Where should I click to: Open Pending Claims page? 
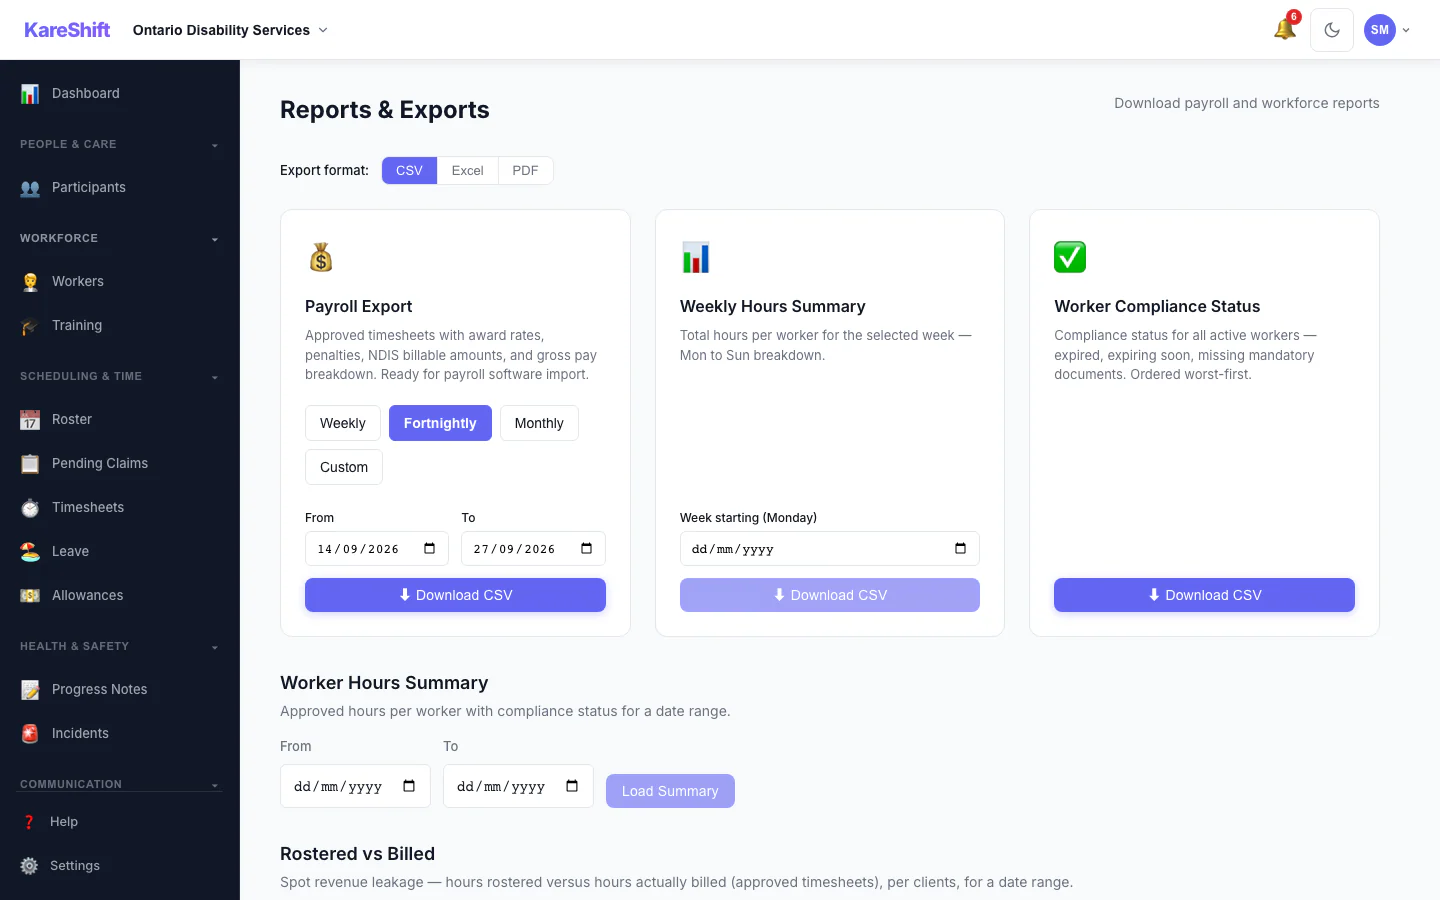click(x=120, y=463)
